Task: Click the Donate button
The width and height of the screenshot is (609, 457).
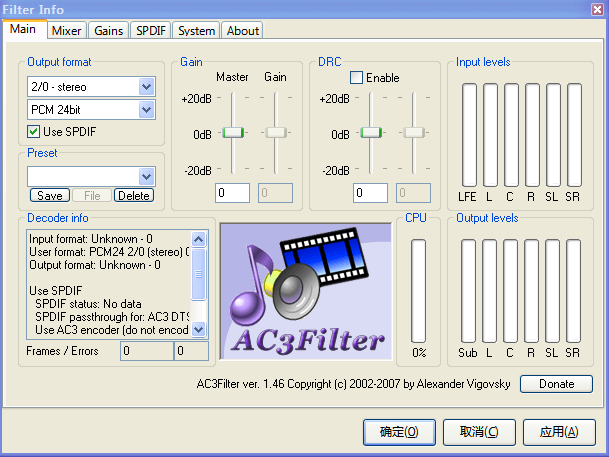Action: coord(556,384)
